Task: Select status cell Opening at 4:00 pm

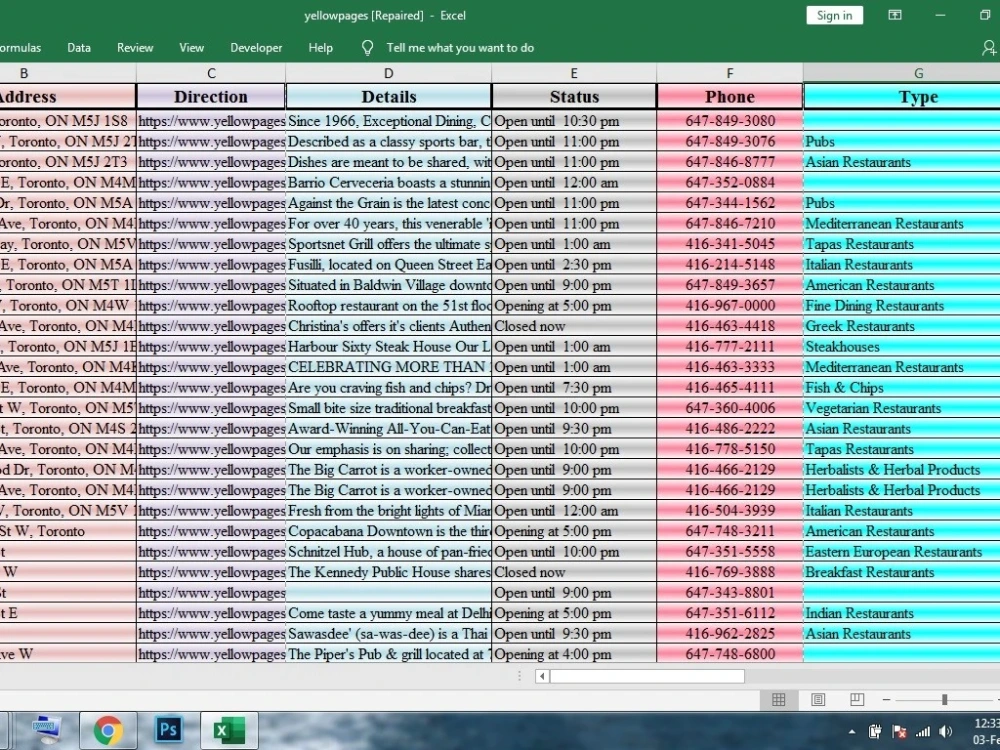Action: (574, 654)
